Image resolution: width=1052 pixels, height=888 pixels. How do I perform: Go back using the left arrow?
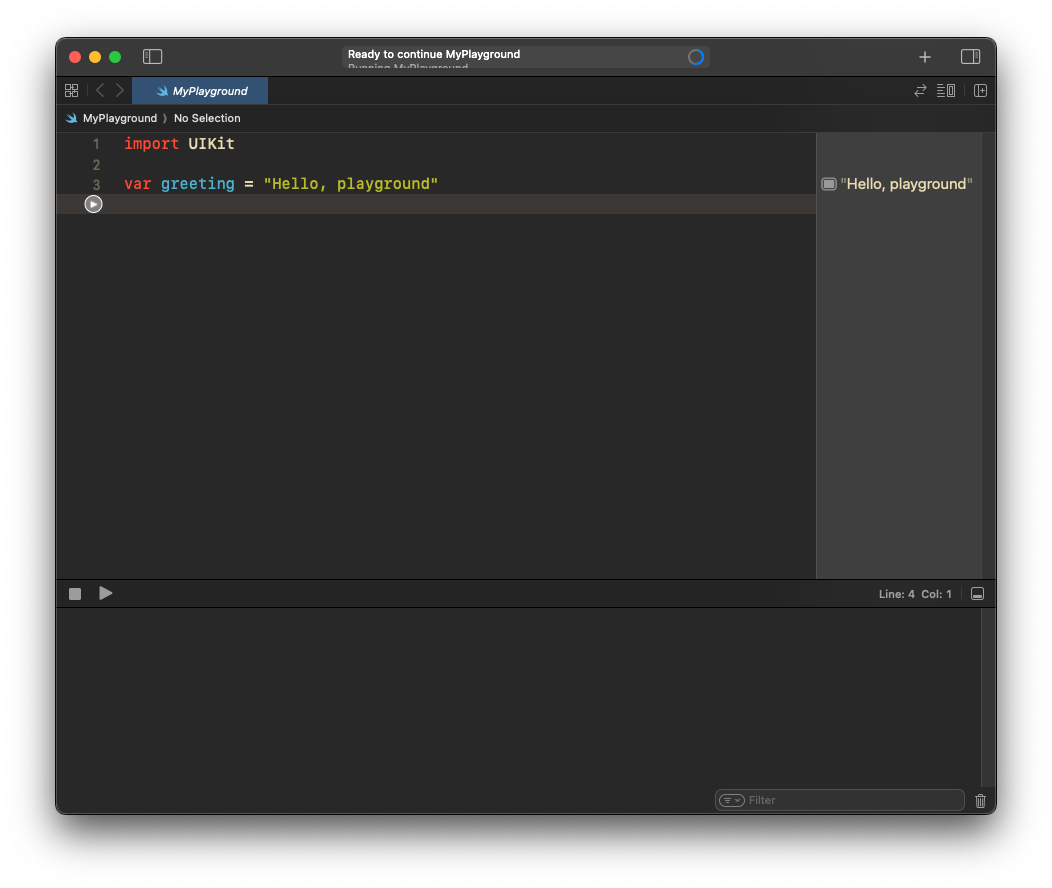pyautogui.click(x=100, y=91)
